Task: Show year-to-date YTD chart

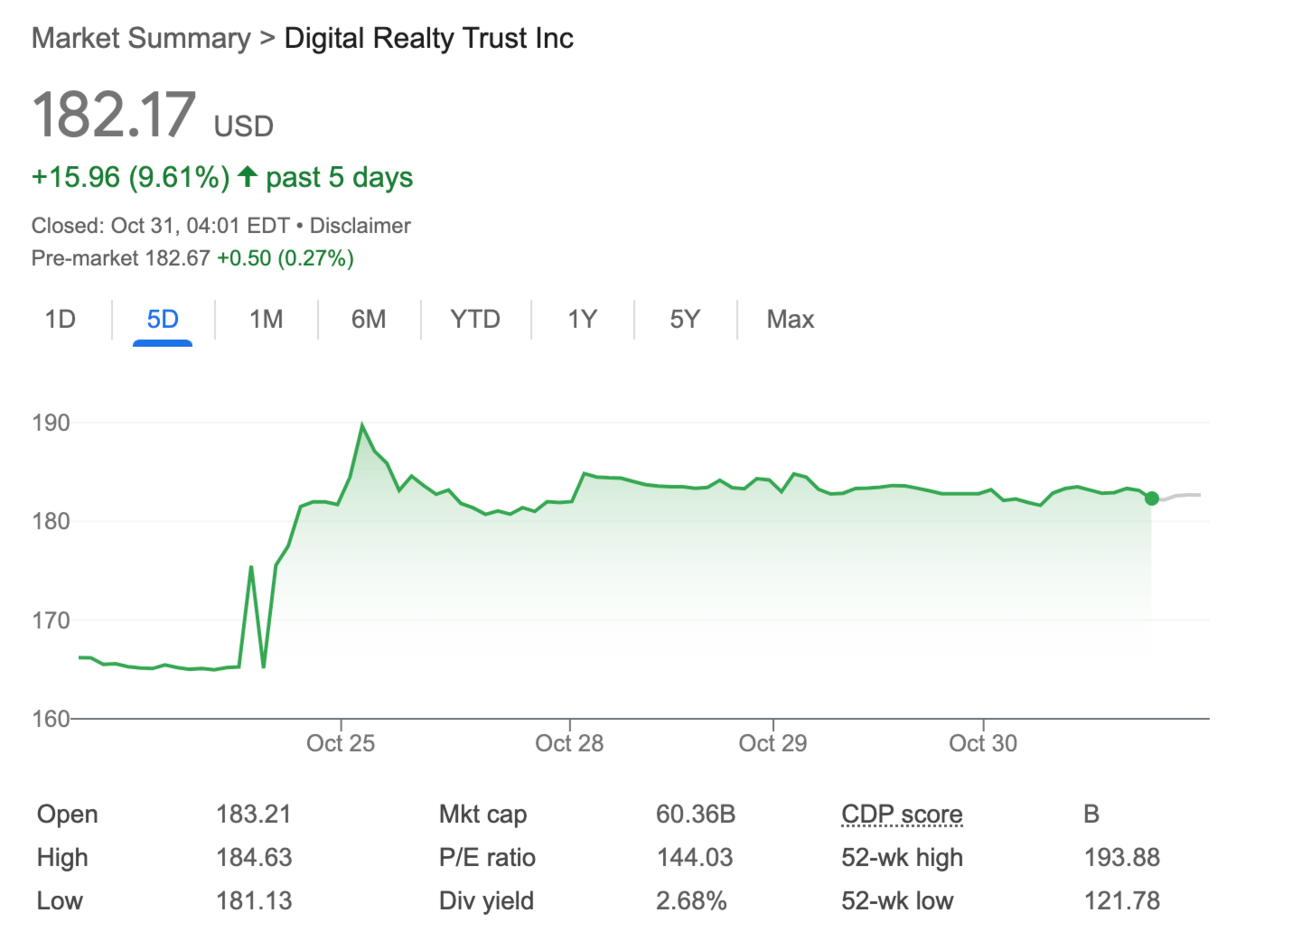Action: (475, 319)
